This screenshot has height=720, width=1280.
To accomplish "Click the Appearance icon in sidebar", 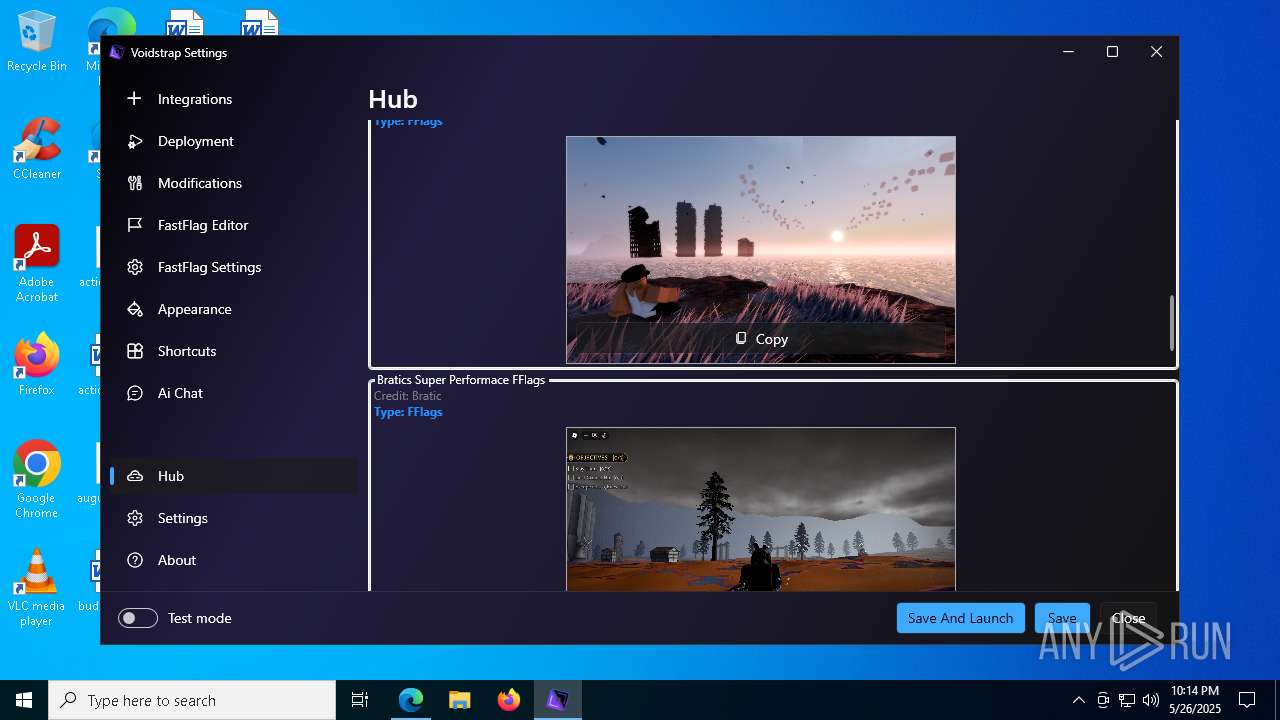I will [135, 309].
